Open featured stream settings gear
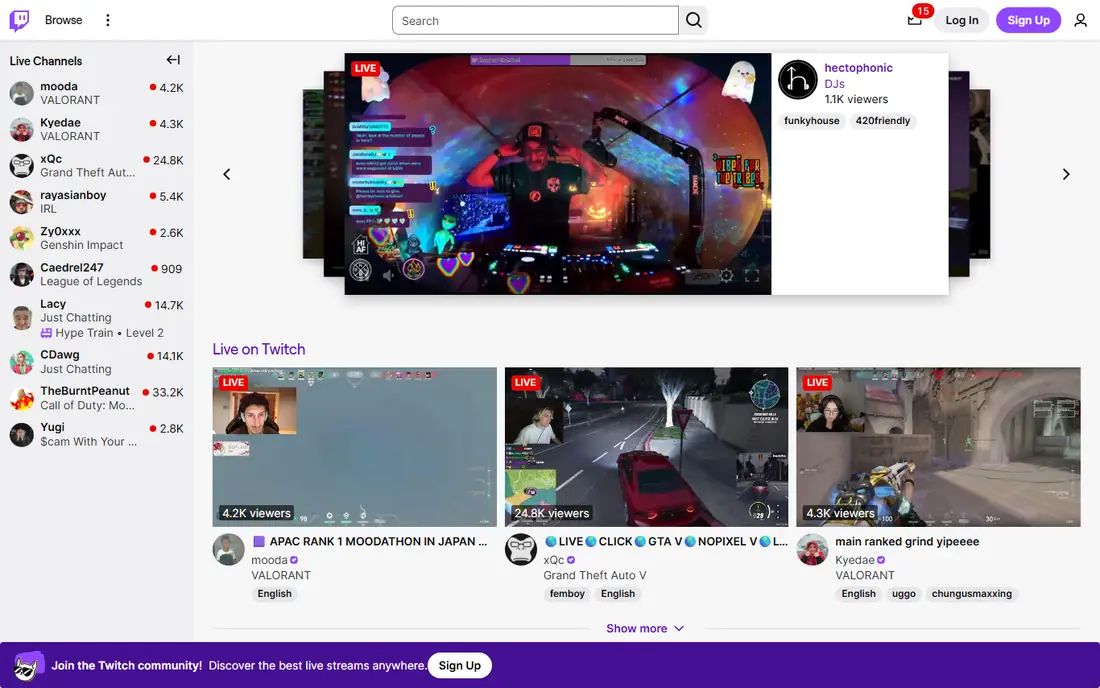 pyautogui.click(x=727, y=276)
